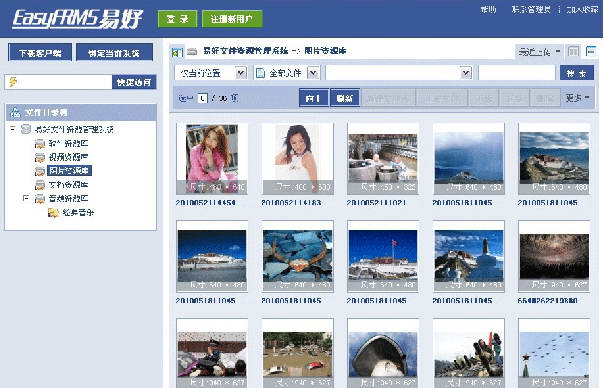This screenshot has height=388, width=604.
Task: Focus the search keyword text field
Action: click(x=517, y=72)
